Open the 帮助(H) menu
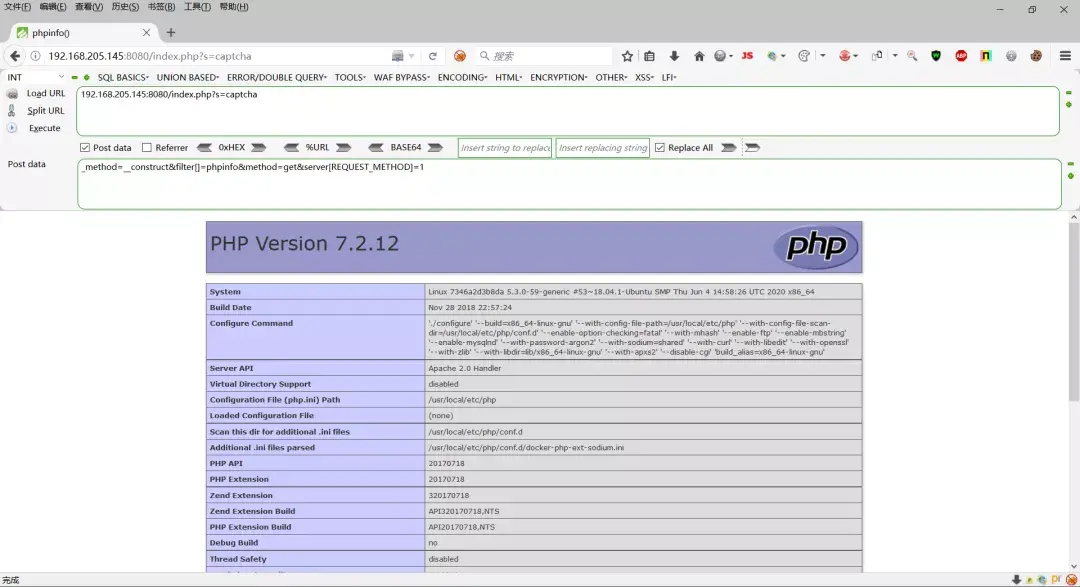Image resolution: width=1080 pixels, height=587 pixels. (233, 7)
